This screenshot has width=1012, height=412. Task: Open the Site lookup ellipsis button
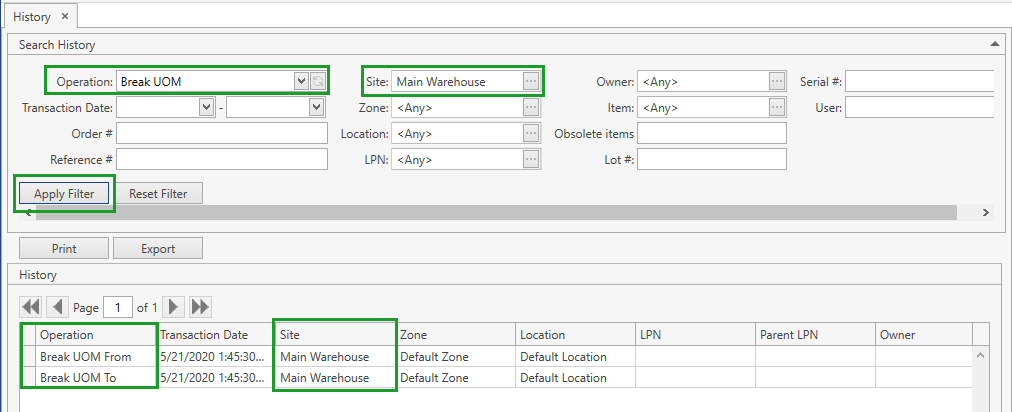(x=531, y=81)
